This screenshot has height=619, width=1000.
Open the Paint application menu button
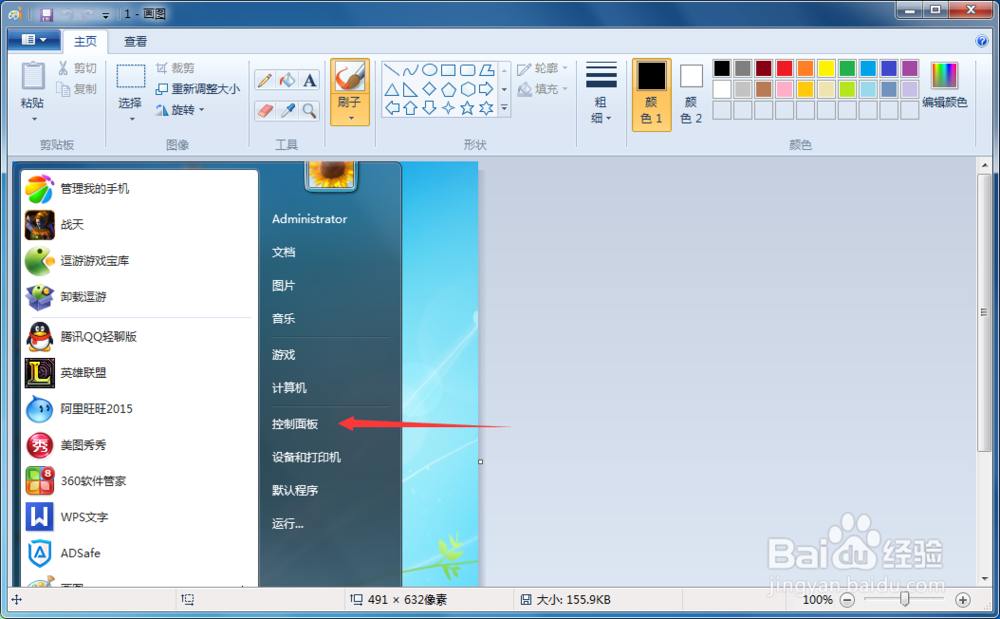34,40
